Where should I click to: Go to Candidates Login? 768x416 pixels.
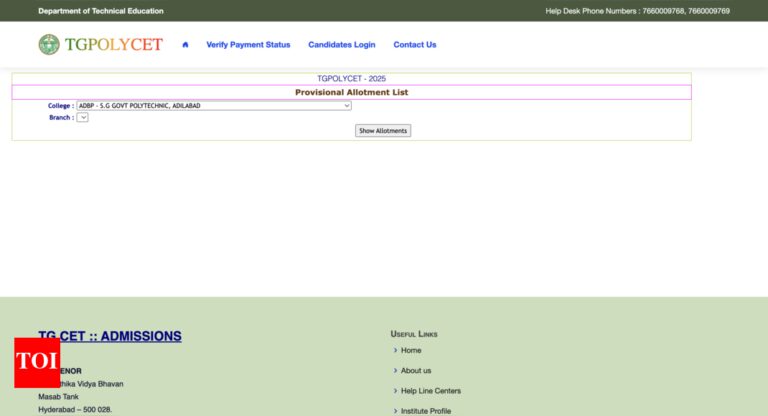pos(341,45)
